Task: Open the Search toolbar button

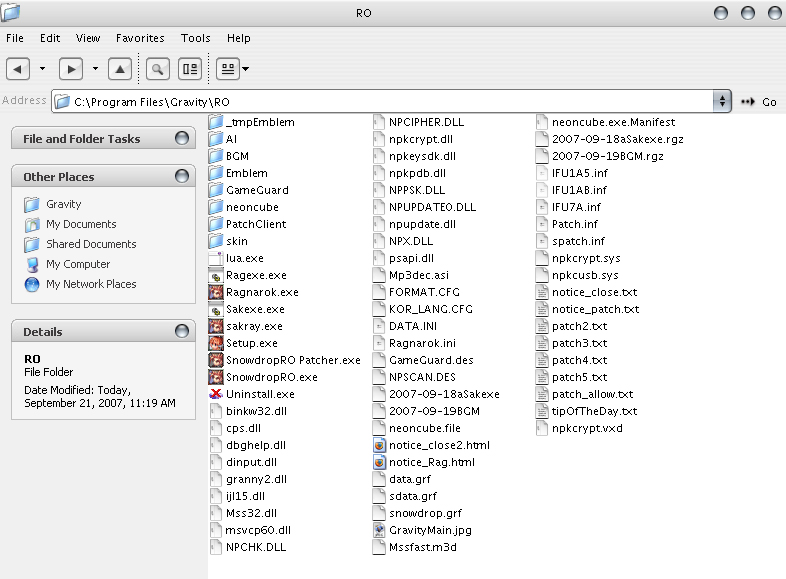Action: tap(157, 69)
